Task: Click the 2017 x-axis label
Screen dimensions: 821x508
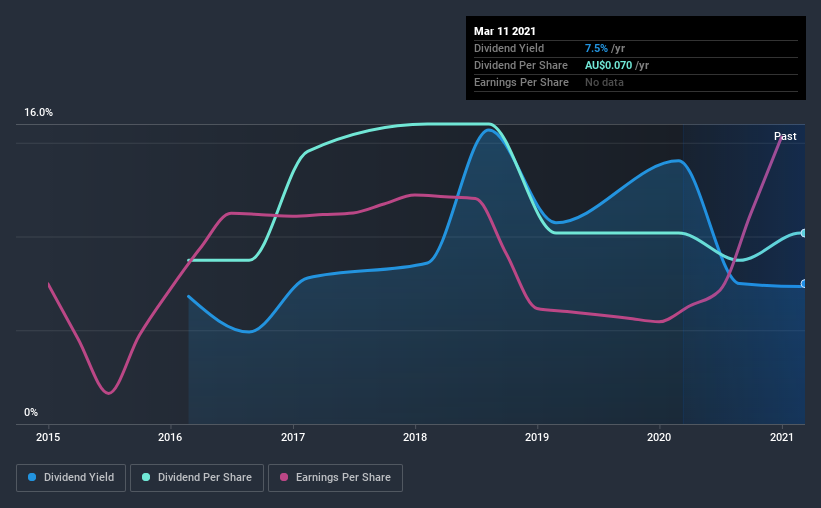Action: pos(293,437)
